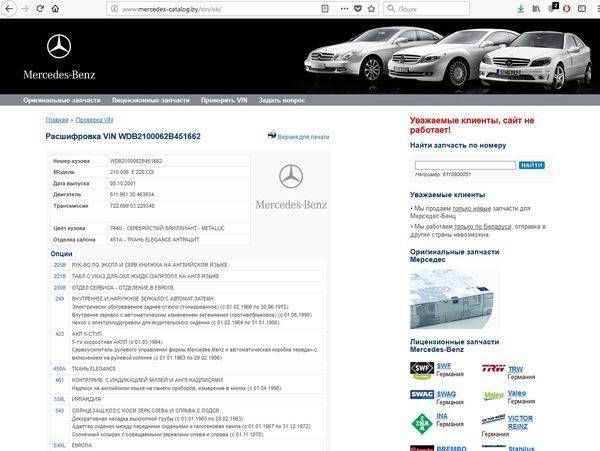
Task: Click the search magnifier icon in the Поиск box
Action: pyautogui.click(x=391, y=8)
